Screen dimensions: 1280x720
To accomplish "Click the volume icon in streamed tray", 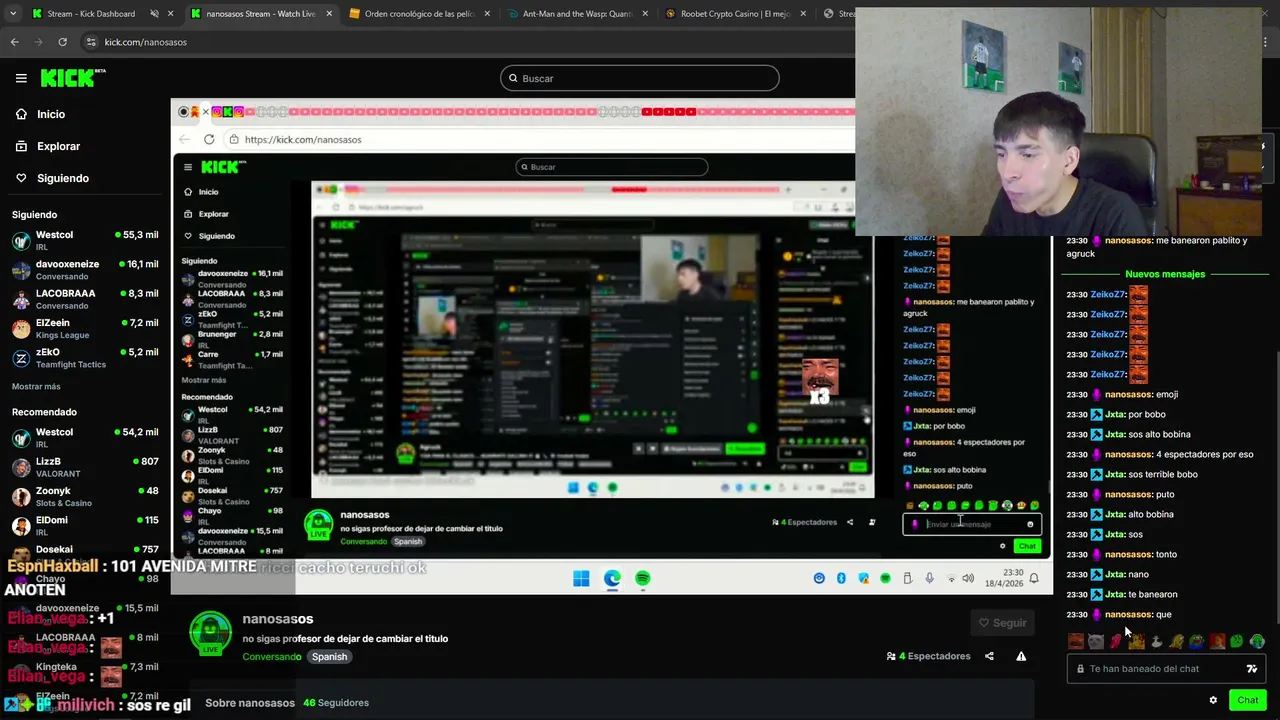I will [968, 578].
